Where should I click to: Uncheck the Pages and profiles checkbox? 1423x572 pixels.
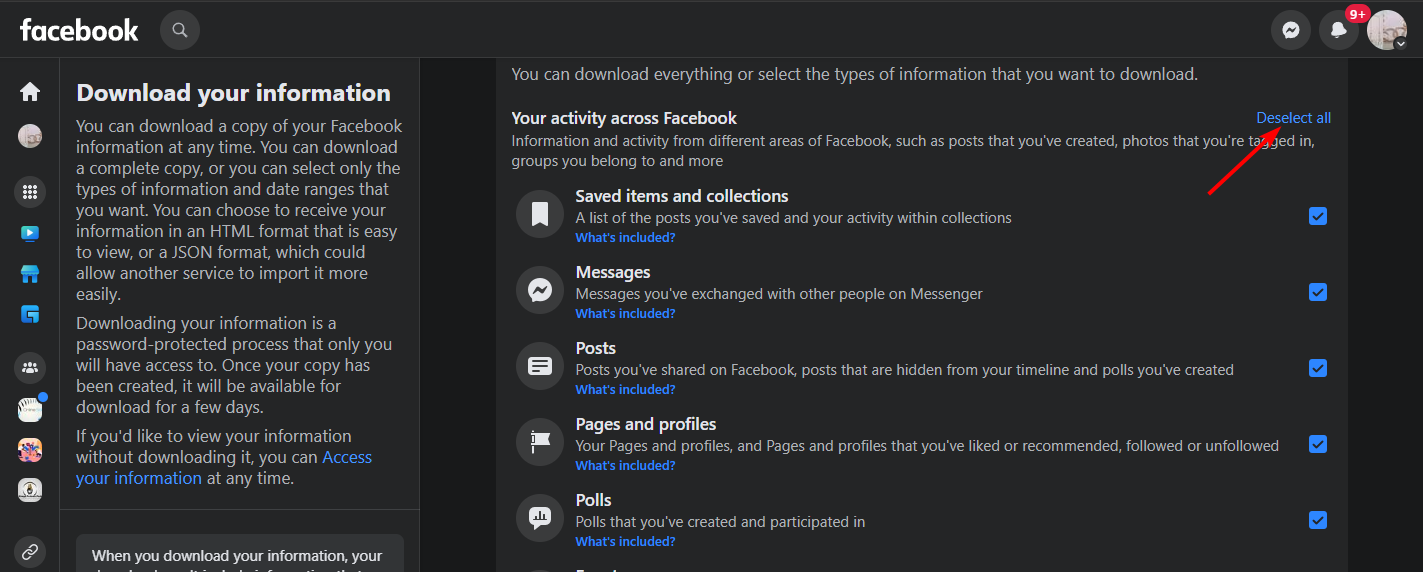pos(1318,444)
